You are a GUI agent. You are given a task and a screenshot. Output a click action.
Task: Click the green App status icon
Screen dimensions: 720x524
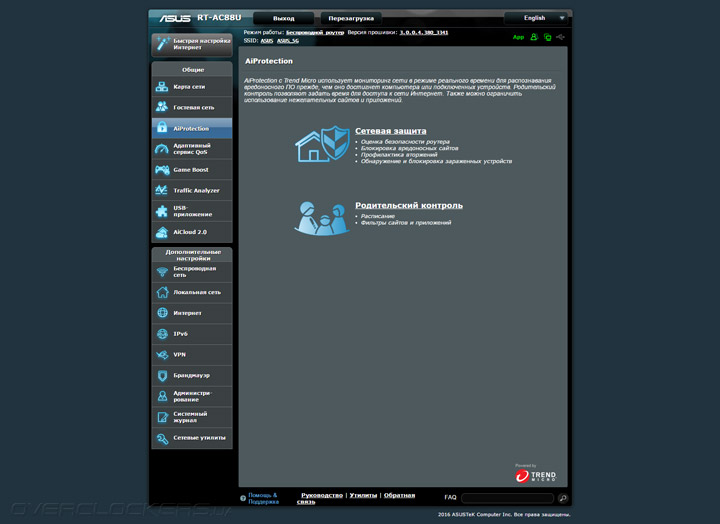518,37
